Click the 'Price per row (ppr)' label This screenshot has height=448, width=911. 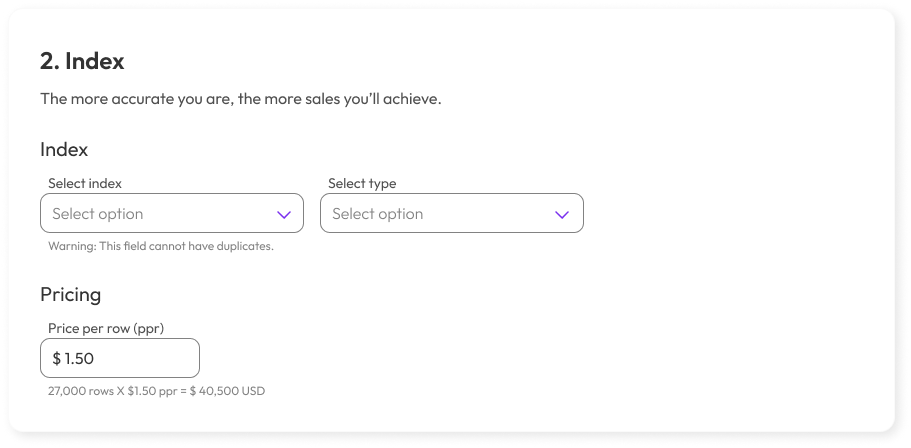106,328
